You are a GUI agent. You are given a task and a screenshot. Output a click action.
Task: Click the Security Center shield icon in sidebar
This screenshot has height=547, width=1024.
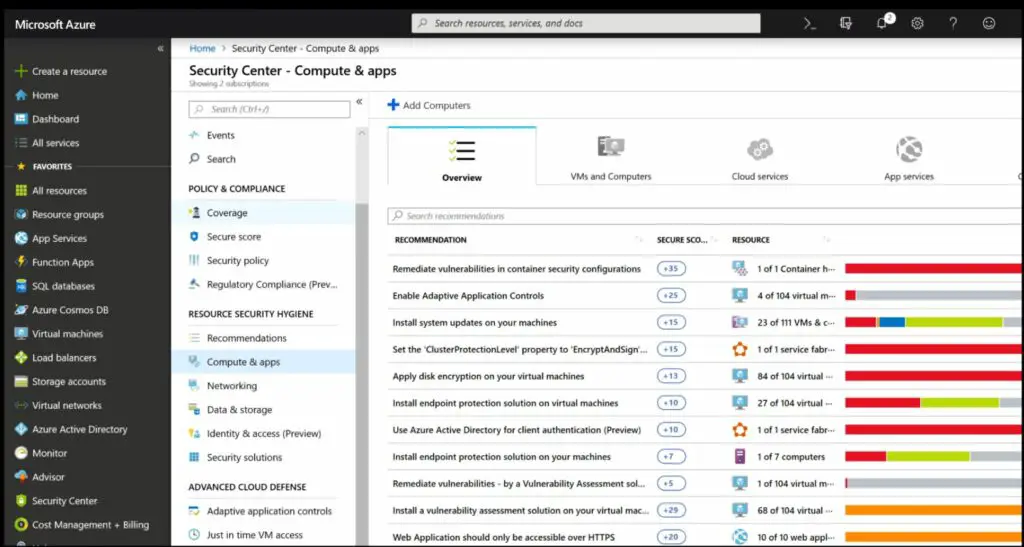pos(21,501)
